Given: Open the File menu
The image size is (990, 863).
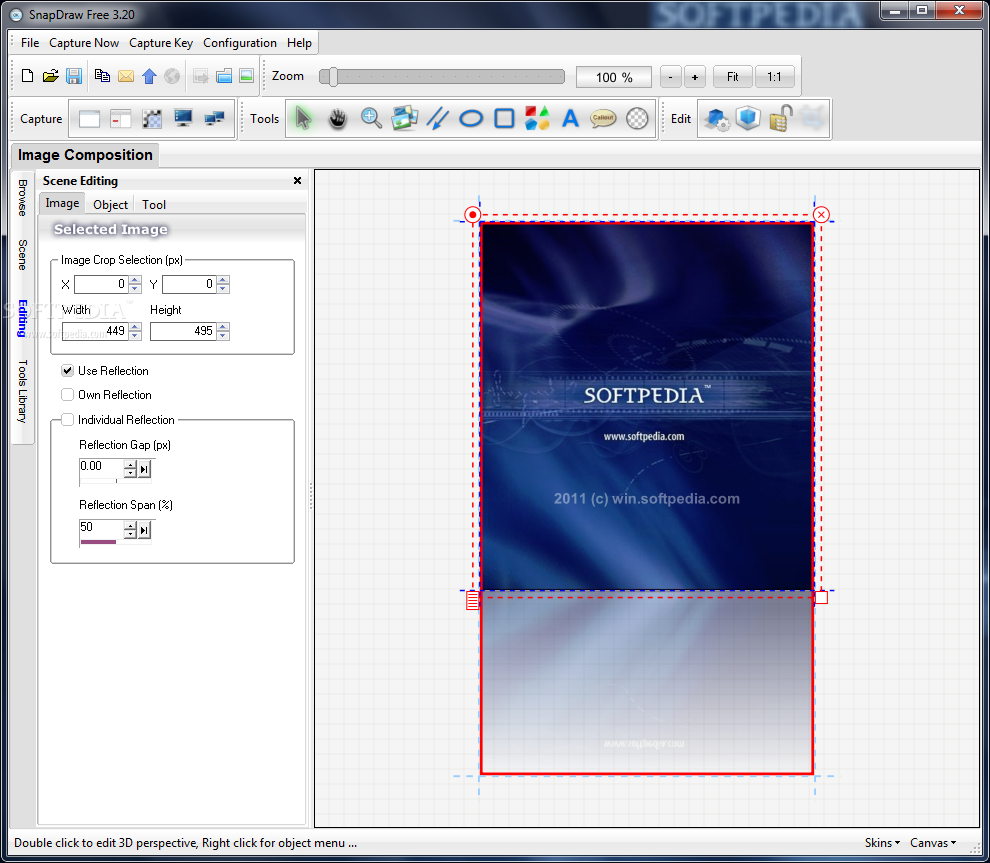Looking at the screenshot, I should tap(30, 43).
